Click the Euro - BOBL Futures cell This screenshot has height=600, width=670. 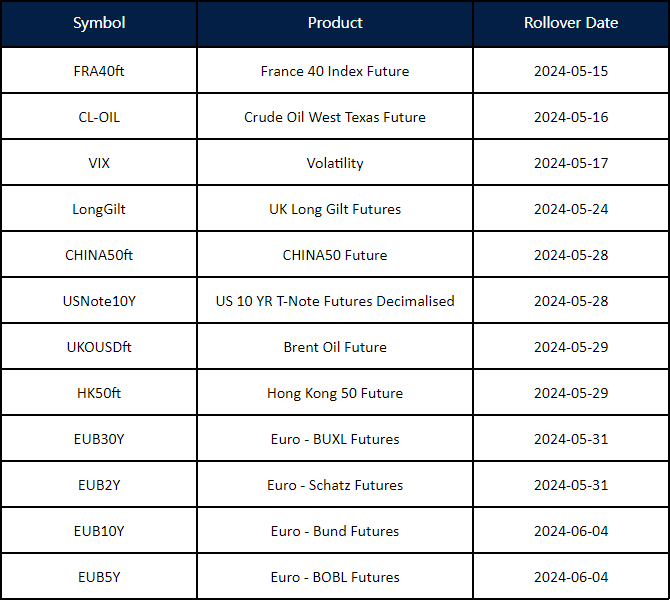point(335,577)
